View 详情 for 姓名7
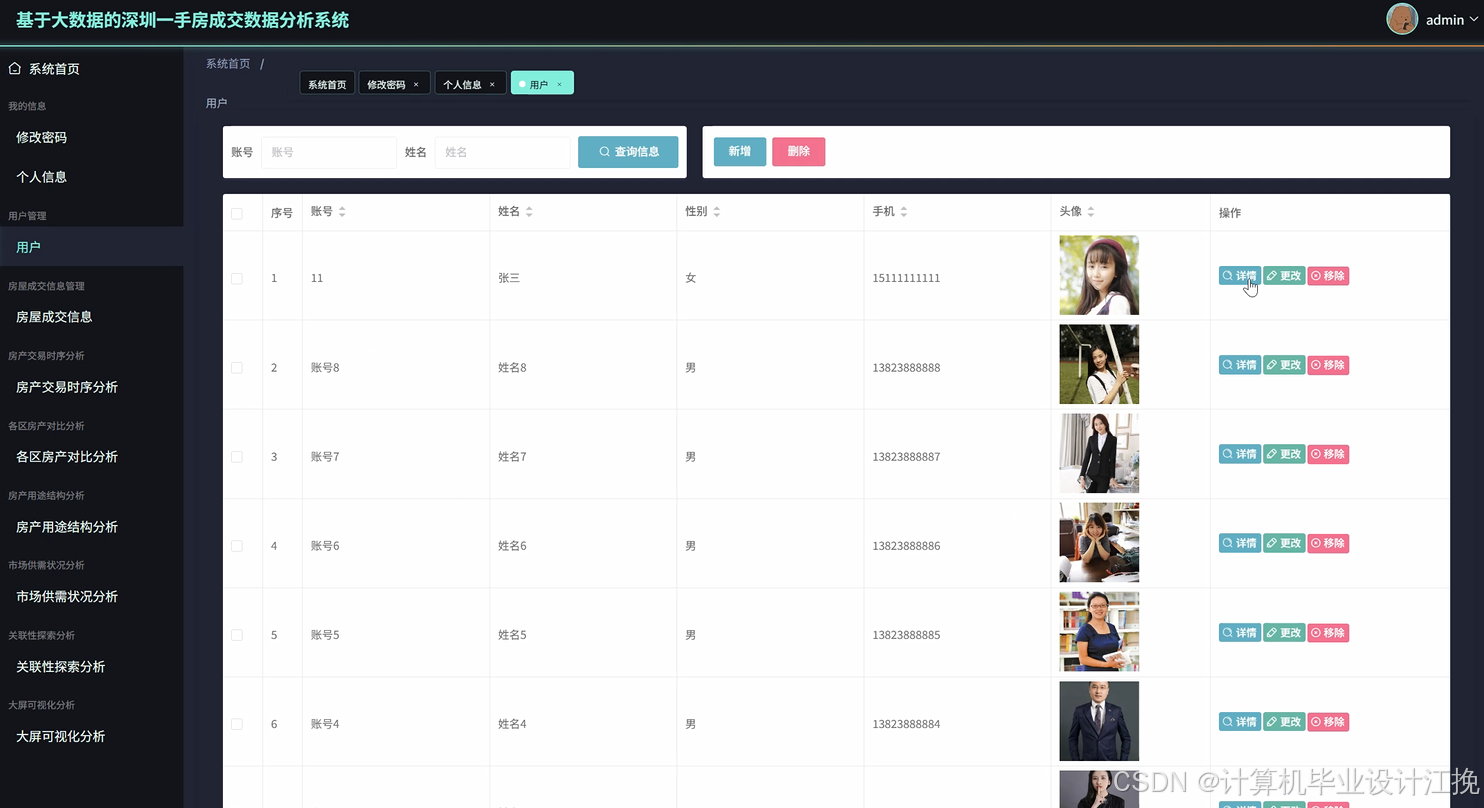This screenshot has width=1484, height=808. (x=1240, y=454)
